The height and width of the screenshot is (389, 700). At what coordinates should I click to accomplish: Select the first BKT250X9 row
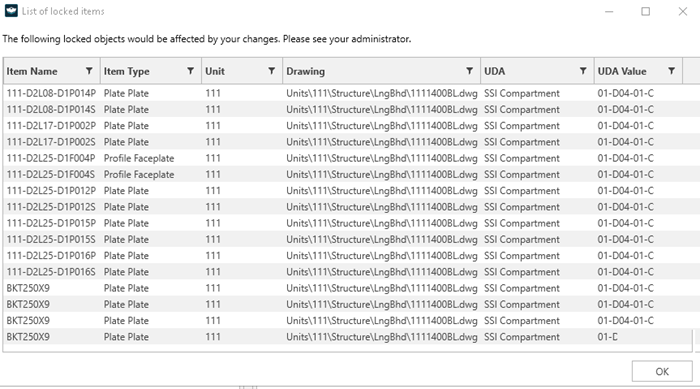[x=348, y=289]
